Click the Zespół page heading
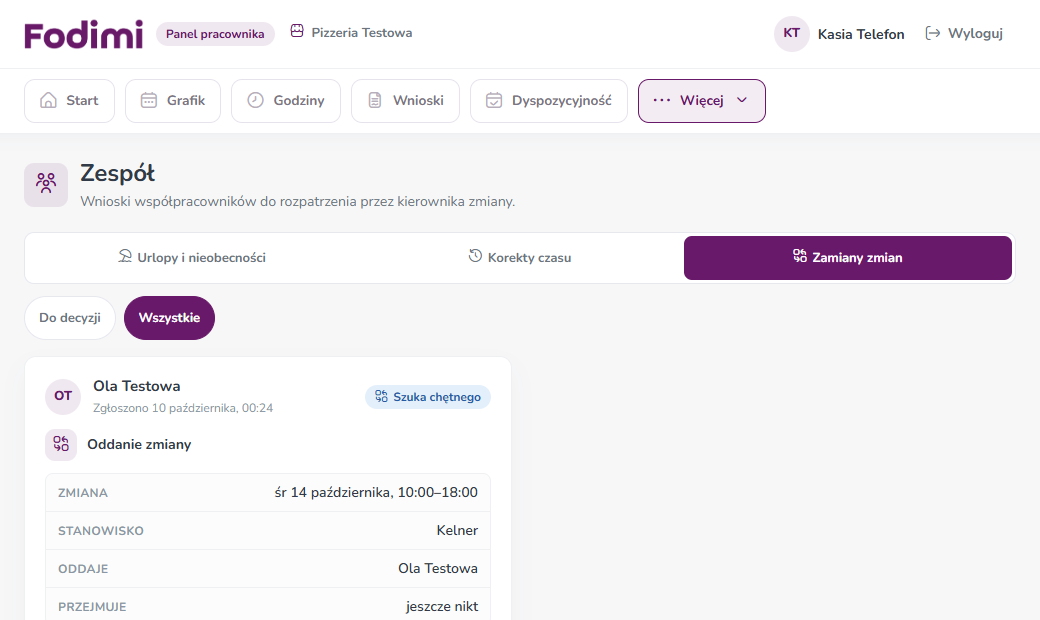 [x=117, y=173]
